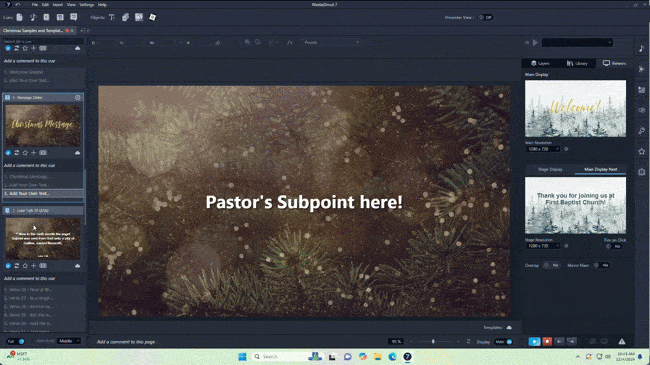Image resolution: width=650 pixels, height=365 pixels.
Task: Open settings gear next to Main Resolution
Action: tap(566, 149)
